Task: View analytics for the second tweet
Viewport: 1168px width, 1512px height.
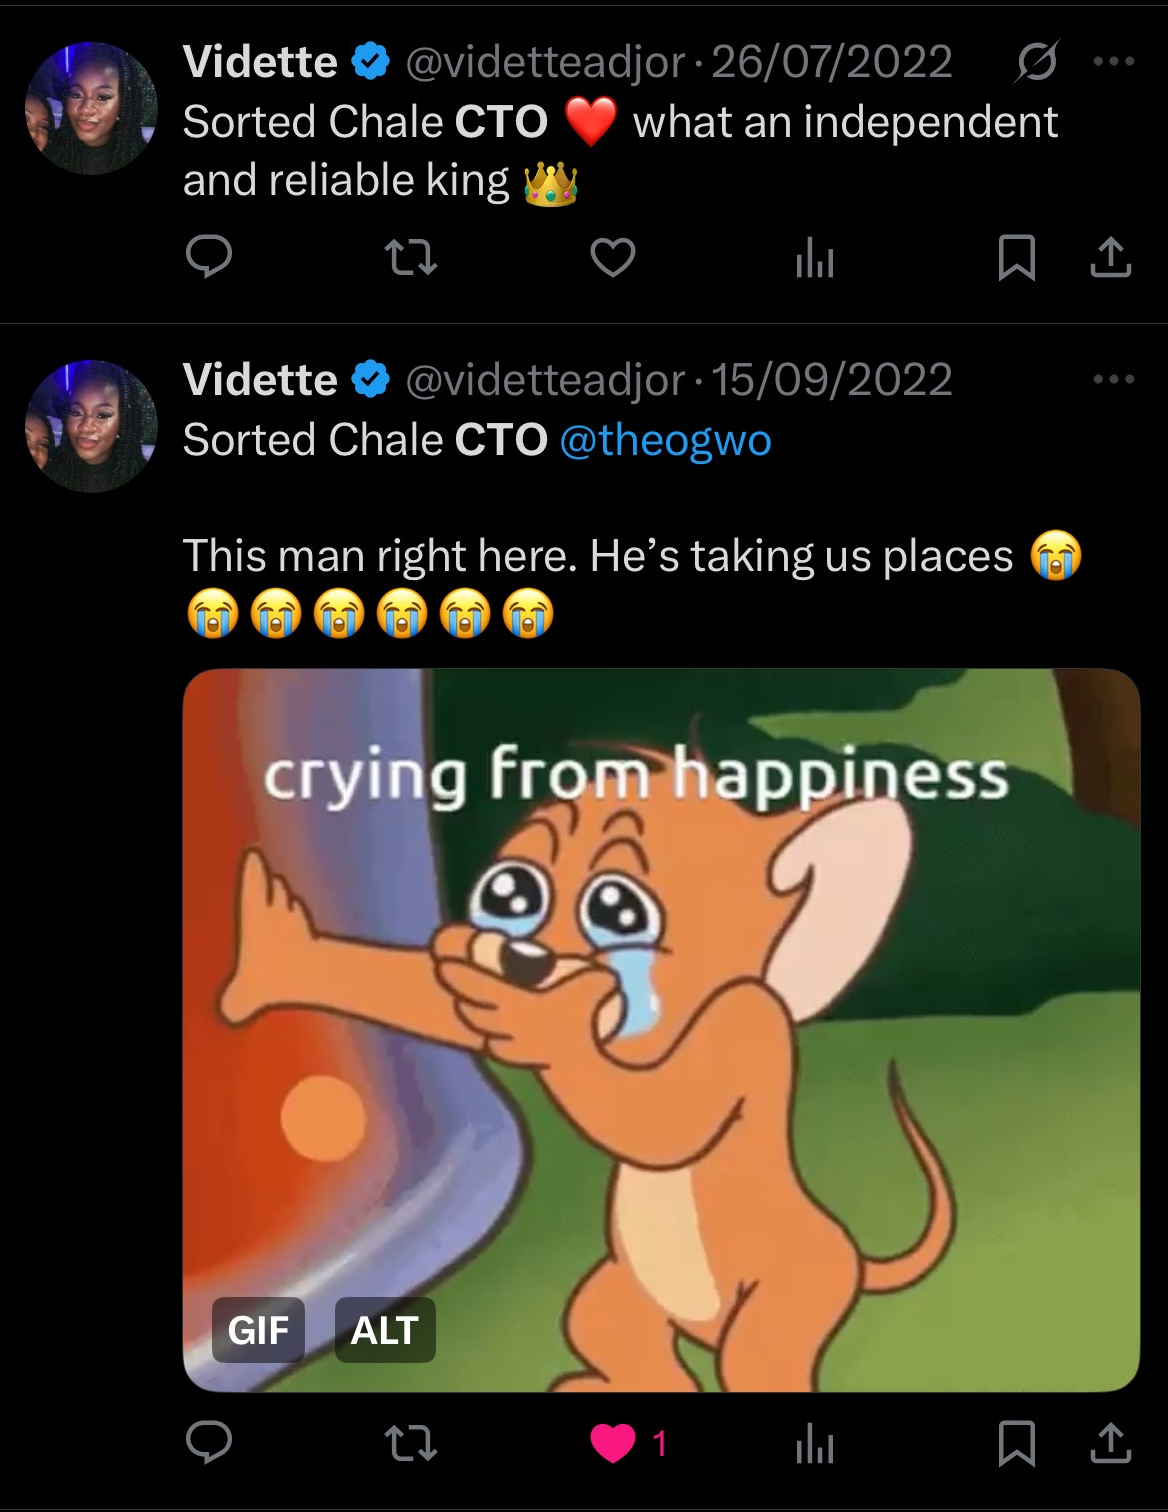Action: pyautogui.click(x=814, y=1444)
